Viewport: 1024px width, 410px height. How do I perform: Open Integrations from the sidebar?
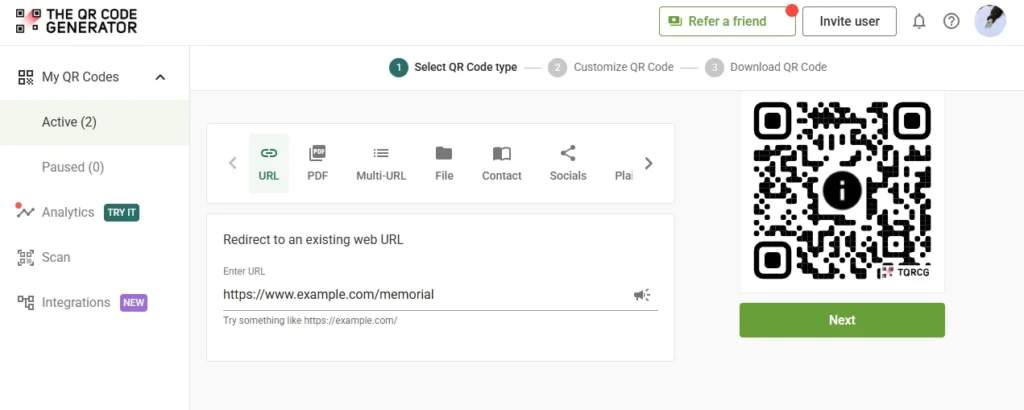tap(76, 302)
